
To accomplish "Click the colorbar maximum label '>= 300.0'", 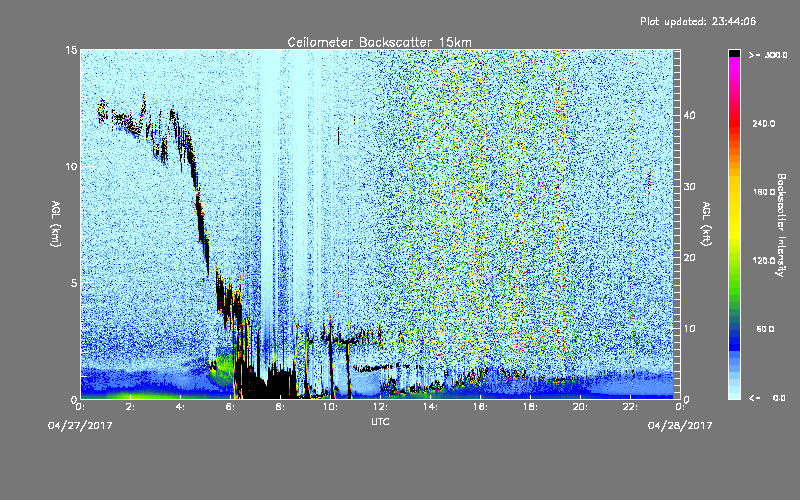I will (768, 55).
